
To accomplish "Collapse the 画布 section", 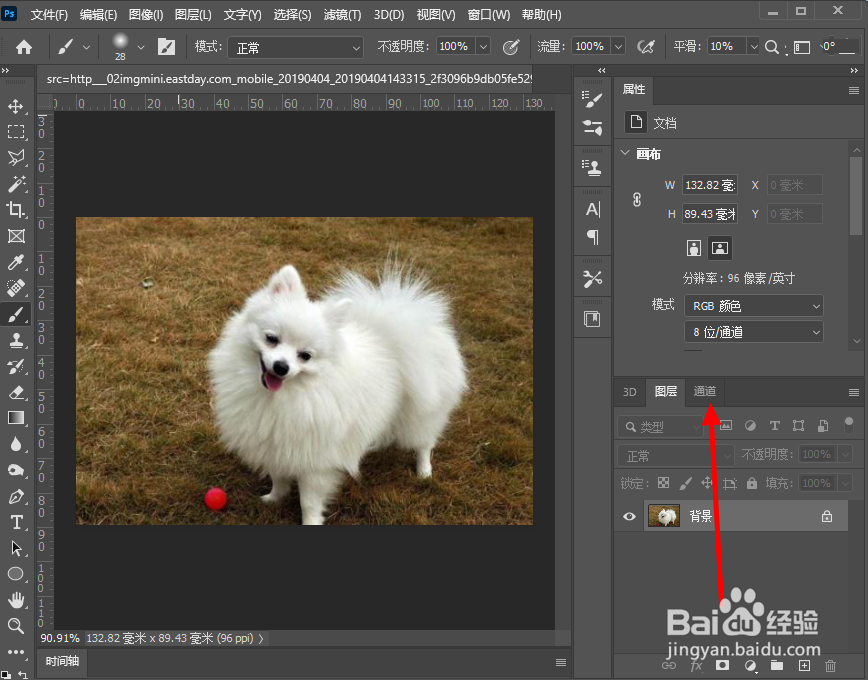I will point(626,153).
